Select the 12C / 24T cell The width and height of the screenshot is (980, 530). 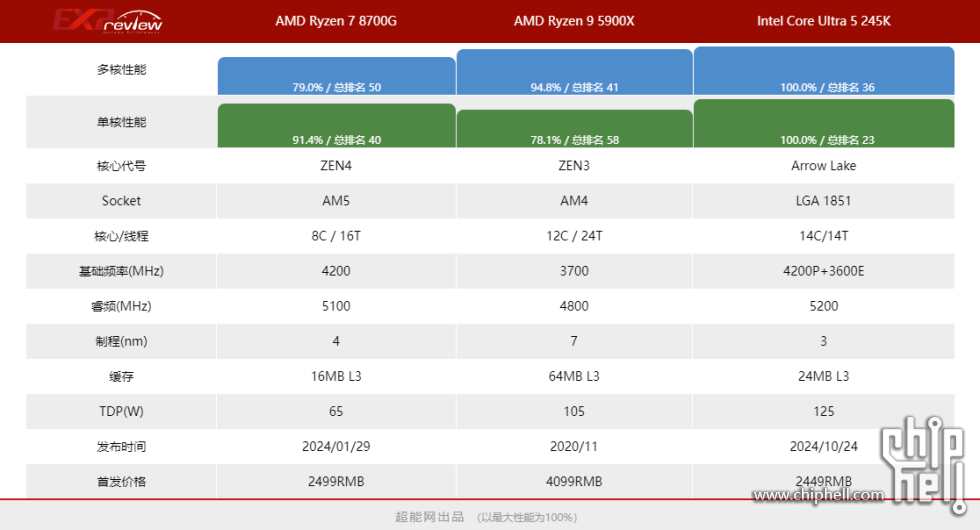(574, 236)
